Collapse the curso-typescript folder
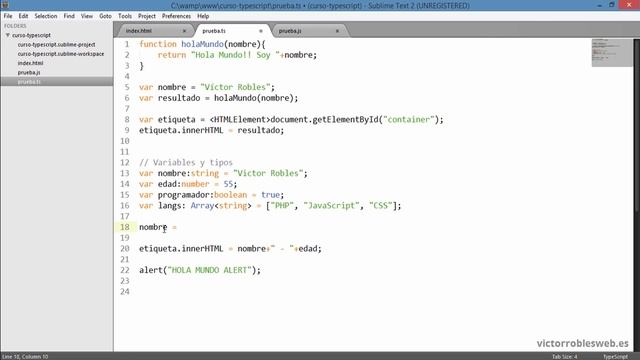Viewport: 640px width, 360px height. click(x=8, y=36)
